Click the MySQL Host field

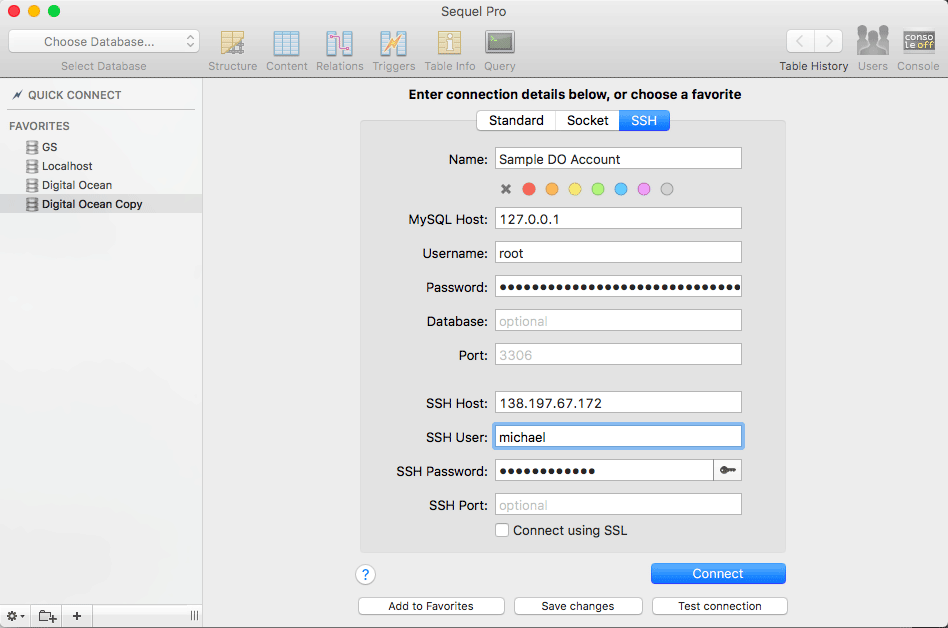618,219
